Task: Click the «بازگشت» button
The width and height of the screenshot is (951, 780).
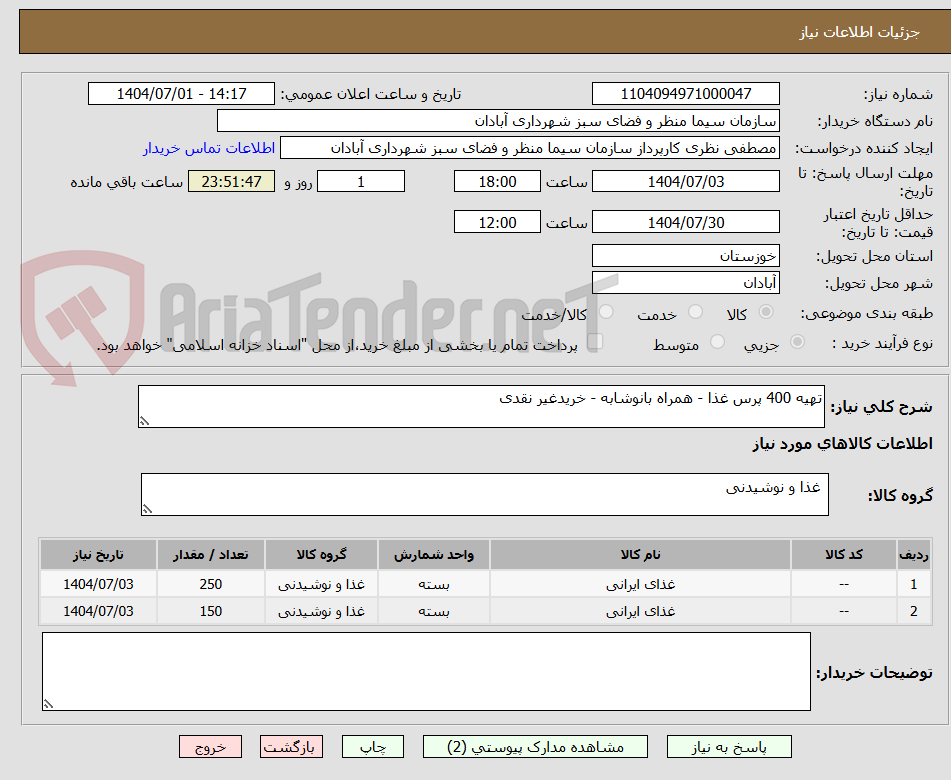Action: [x=291, y=746]
